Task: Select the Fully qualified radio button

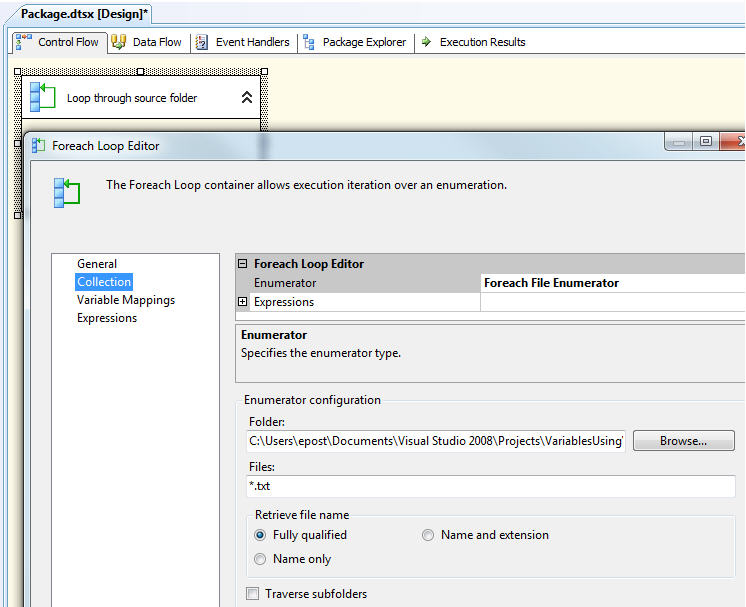Action: (261, 535)
